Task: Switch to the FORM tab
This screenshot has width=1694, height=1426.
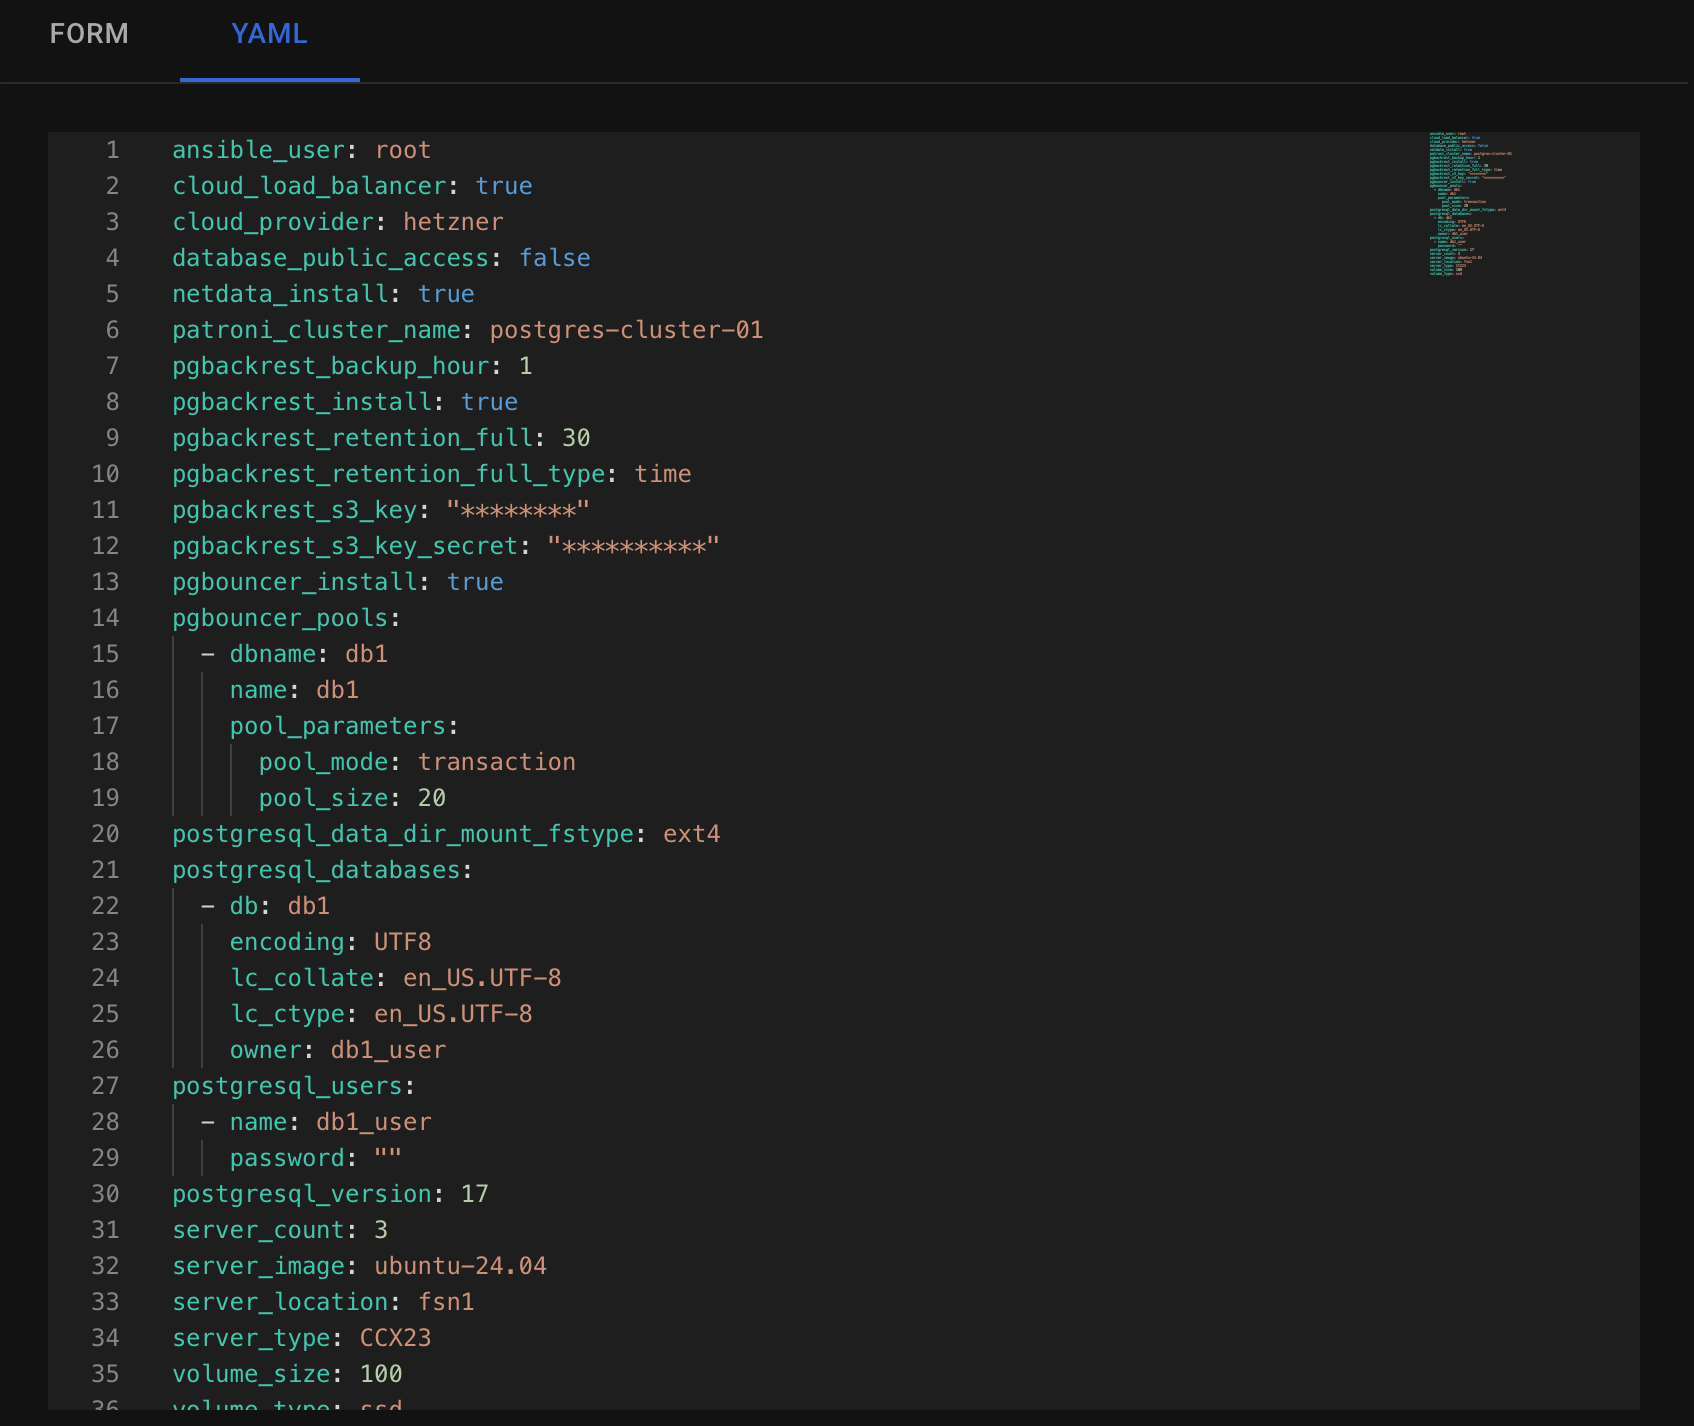Action: tap(89, 34)
